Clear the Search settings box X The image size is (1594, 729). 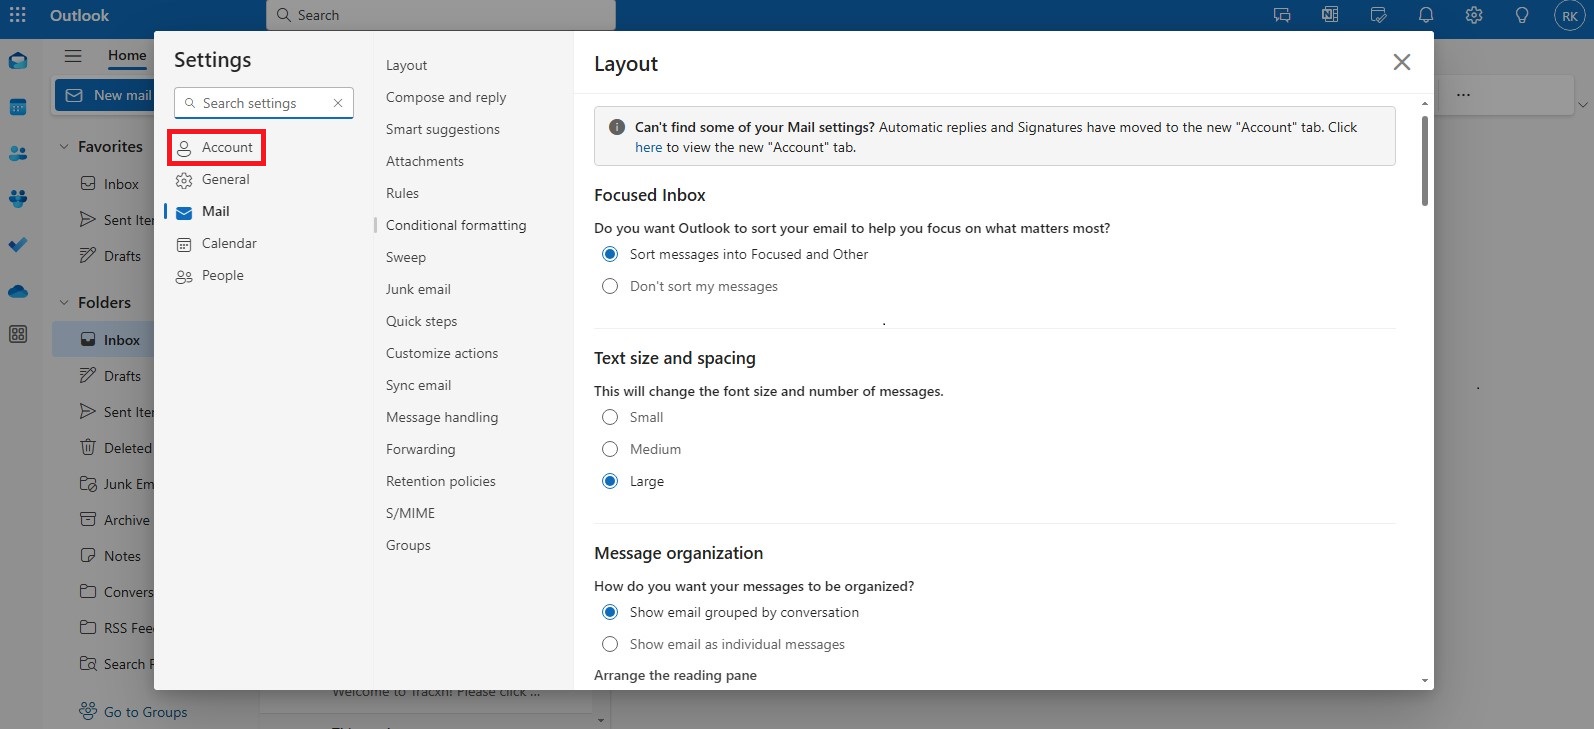pos(338,103)
